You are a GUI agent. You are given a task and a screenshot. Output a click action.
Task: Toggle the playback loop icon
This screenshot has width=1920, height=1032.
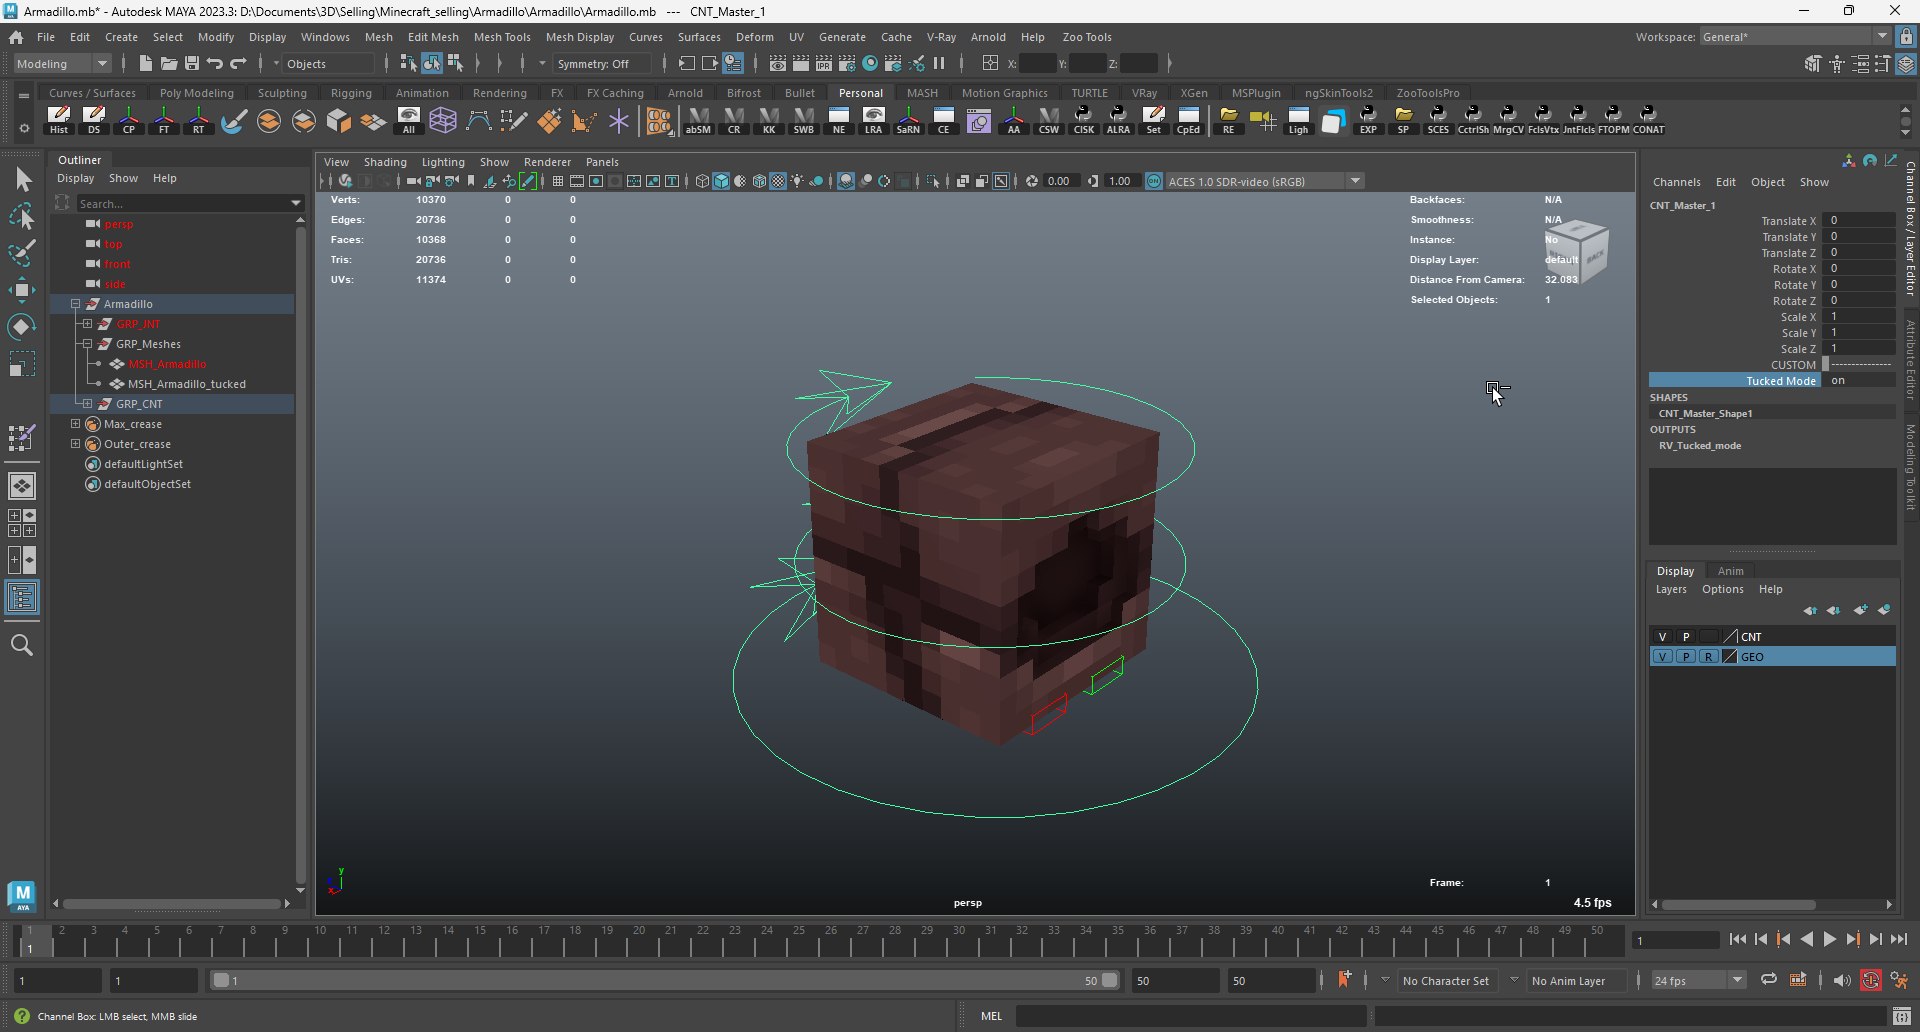pyautogui.click(x=1769, y=980)
